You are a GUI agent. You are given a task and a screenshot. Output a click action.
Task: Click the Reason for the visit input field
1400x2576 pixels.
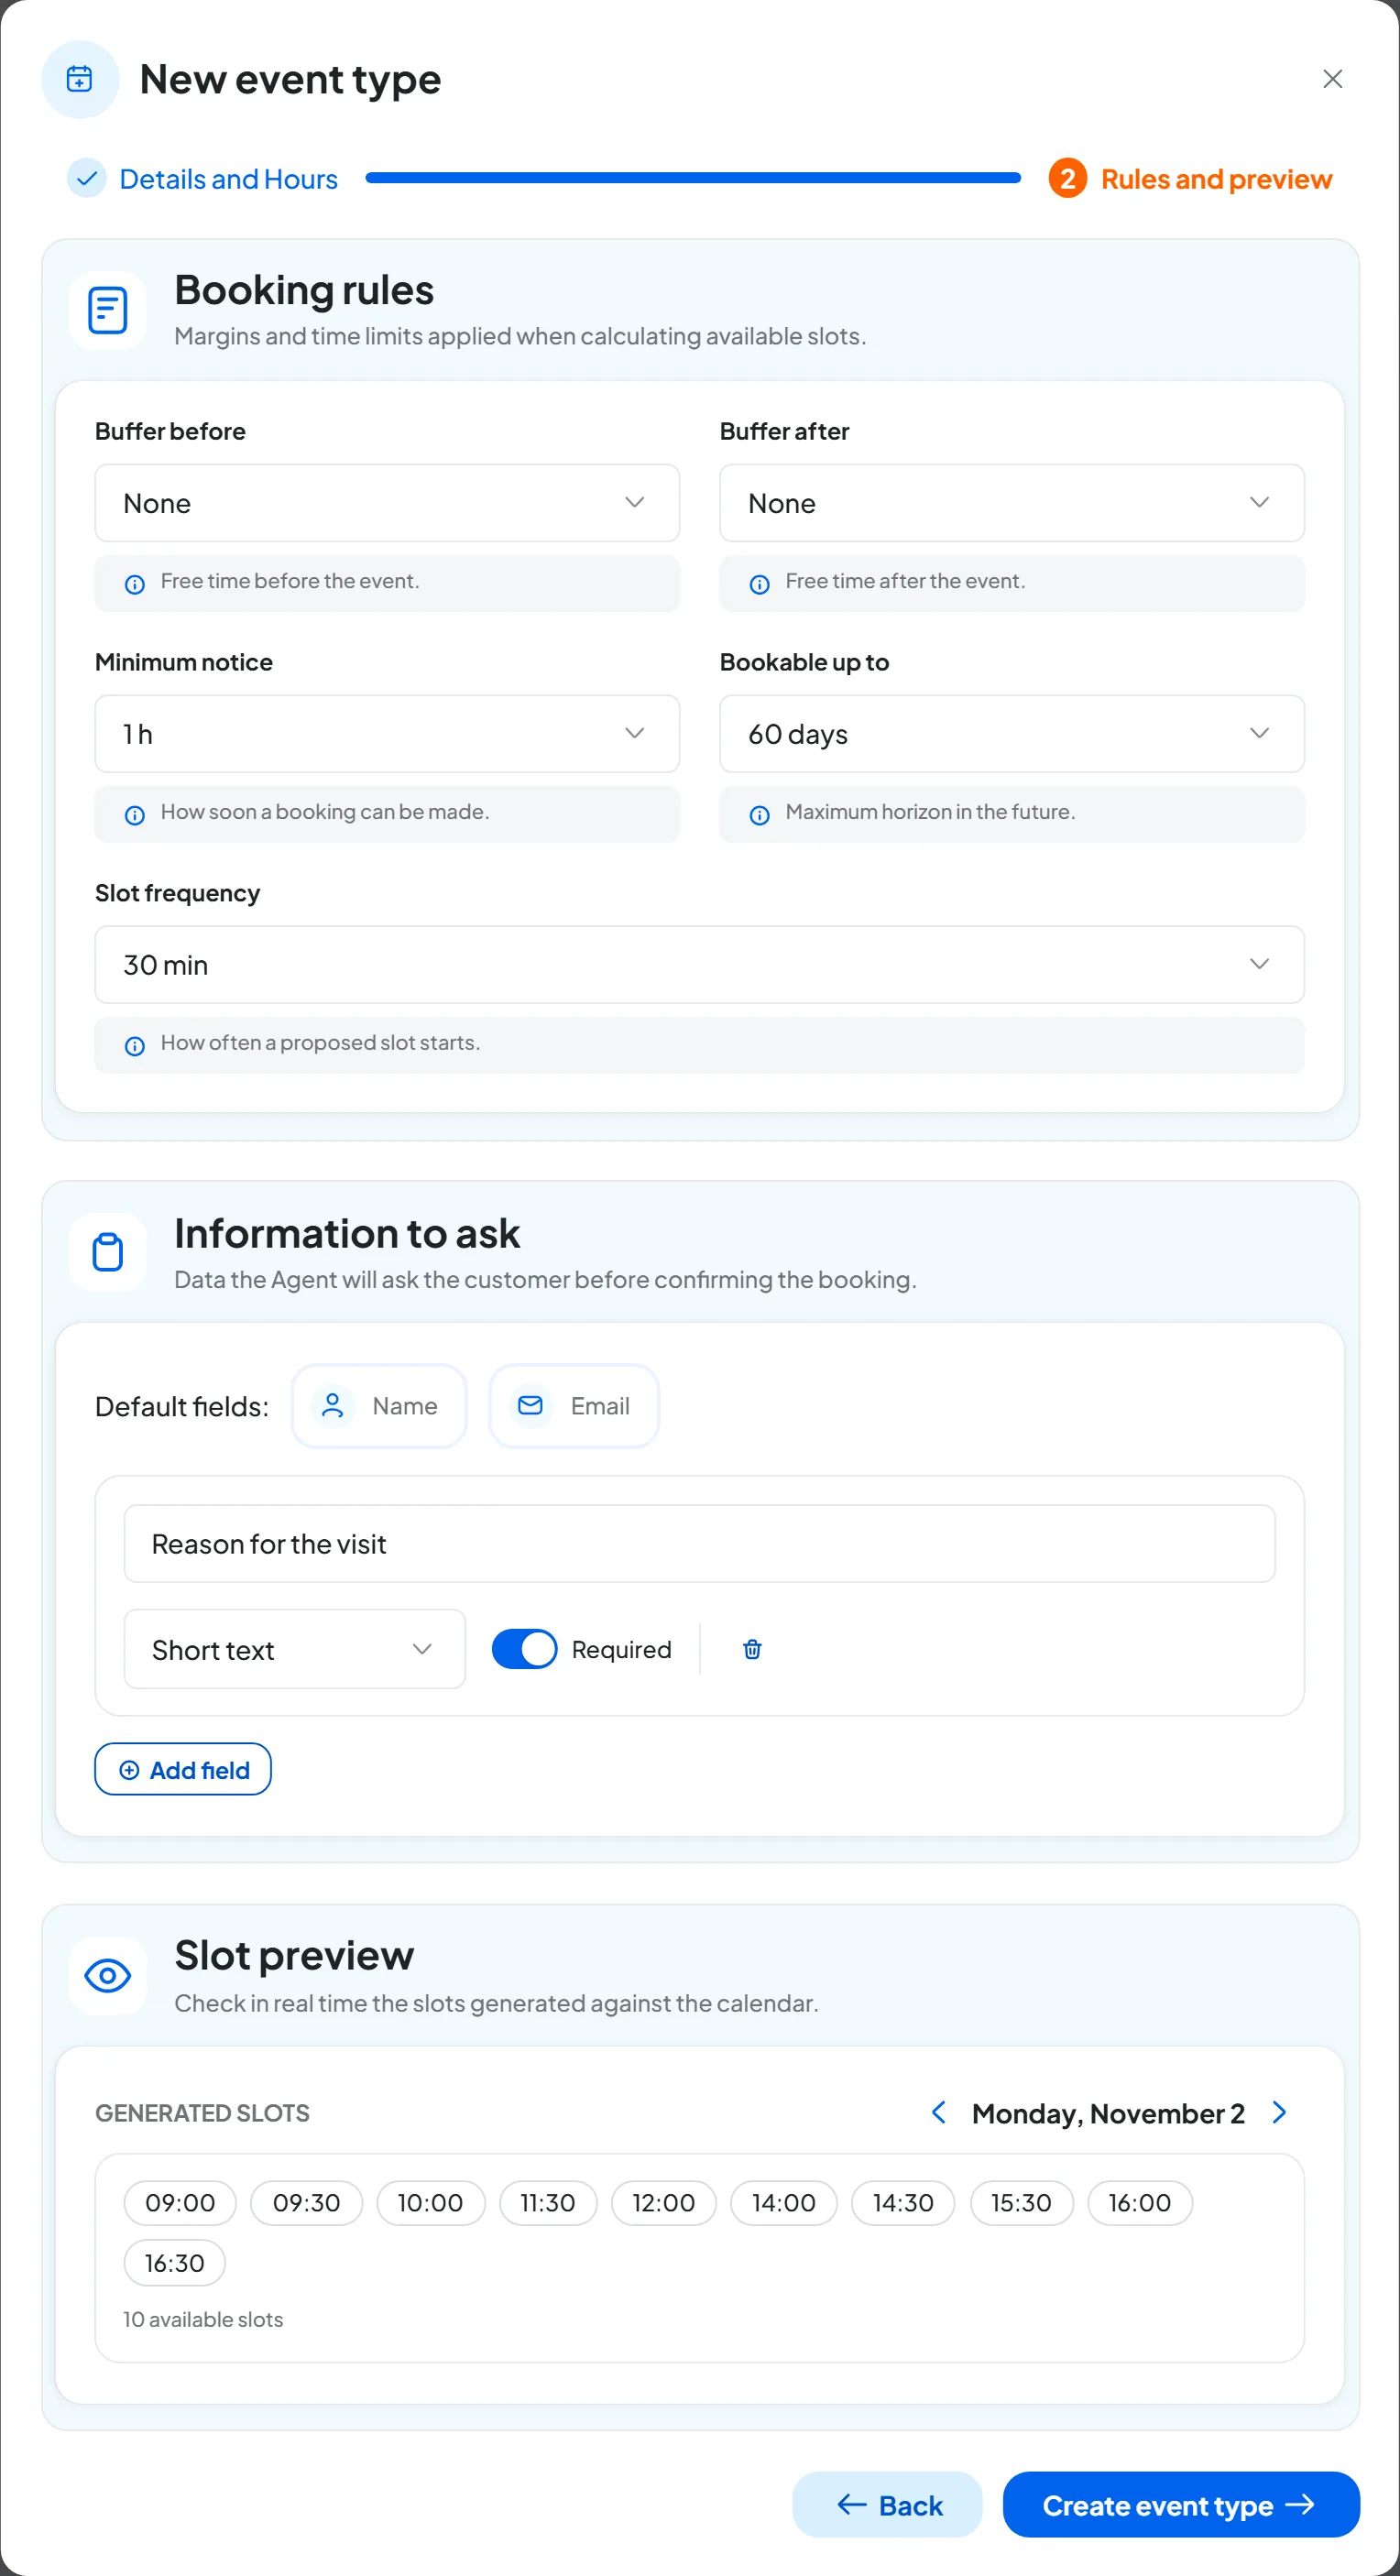(x=700, y=1544)
